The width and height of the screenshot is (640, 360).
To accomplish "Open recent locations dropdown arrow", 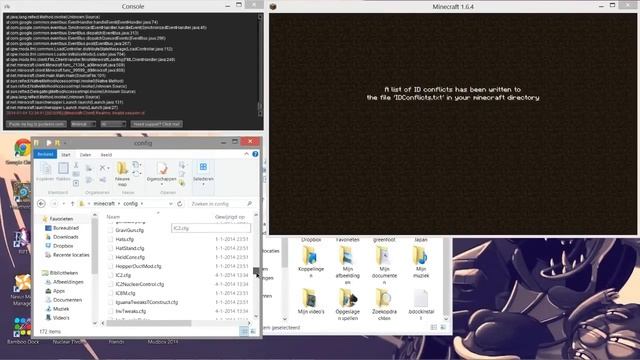I will 63,203.
